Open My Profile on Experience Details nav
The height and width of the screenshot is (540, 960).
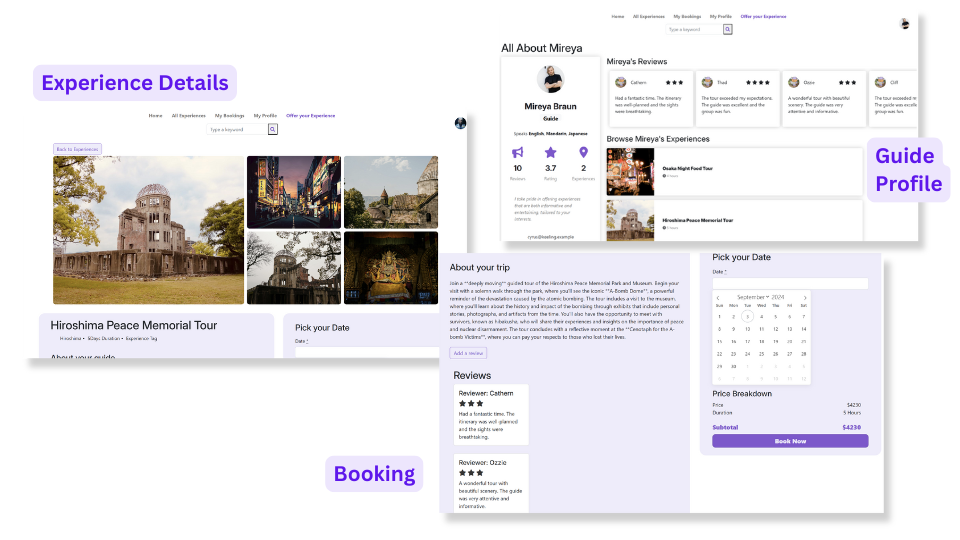click(x=265, y=115)
